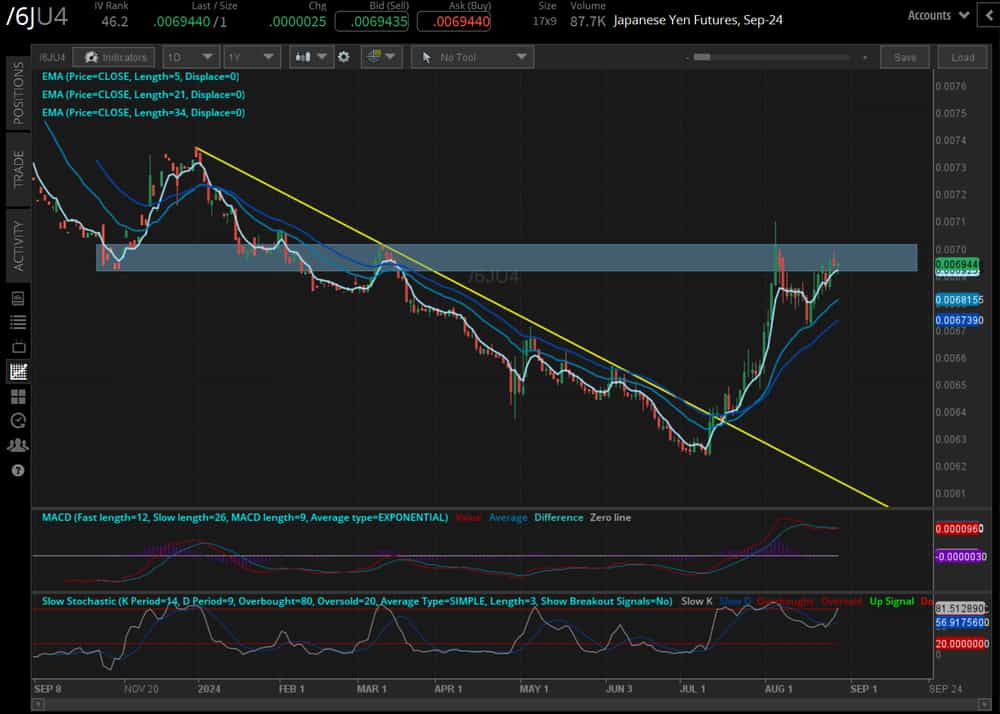This screenshot has height=714, width=1000.
Task: Click the Volume 87.7K value
Action: (587, 22)
